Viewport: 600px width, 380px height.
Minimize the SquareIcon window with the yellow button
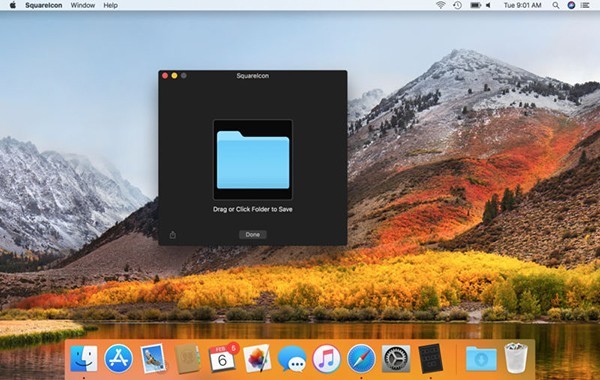coord(174,76)
